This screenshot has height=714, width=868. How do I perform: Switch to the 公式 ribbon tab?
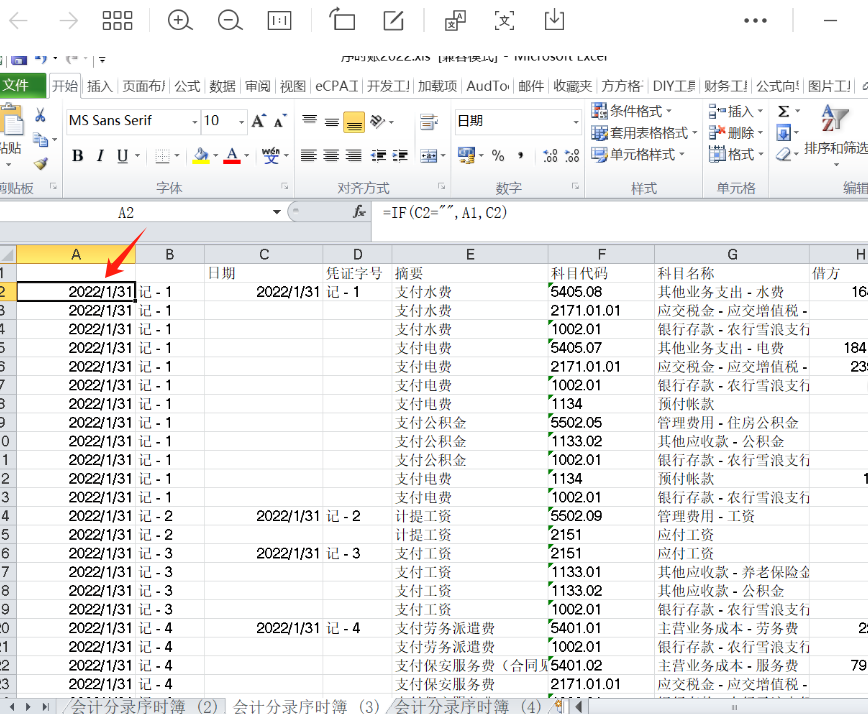187,86
